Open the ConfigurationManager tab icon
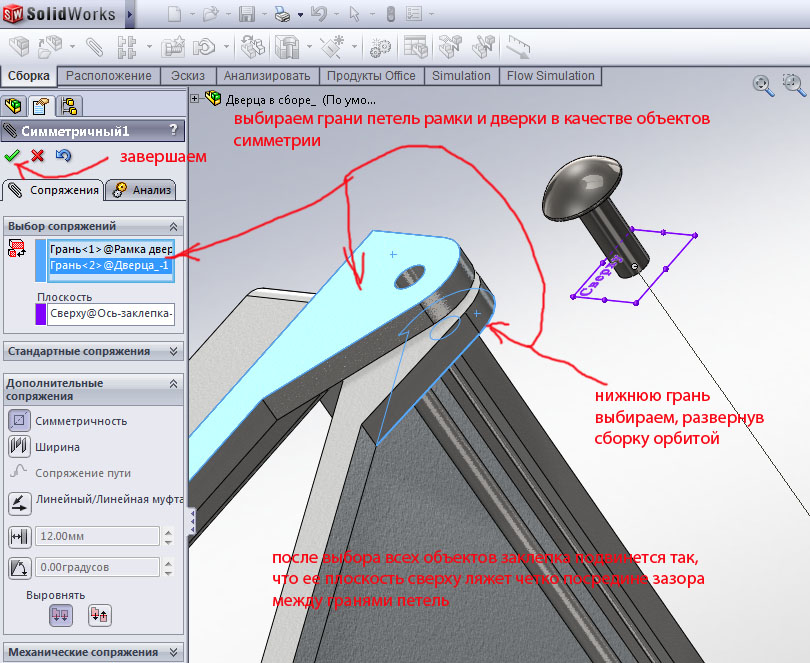Screen dimensions: 810x663 click(x=68, y=106)
